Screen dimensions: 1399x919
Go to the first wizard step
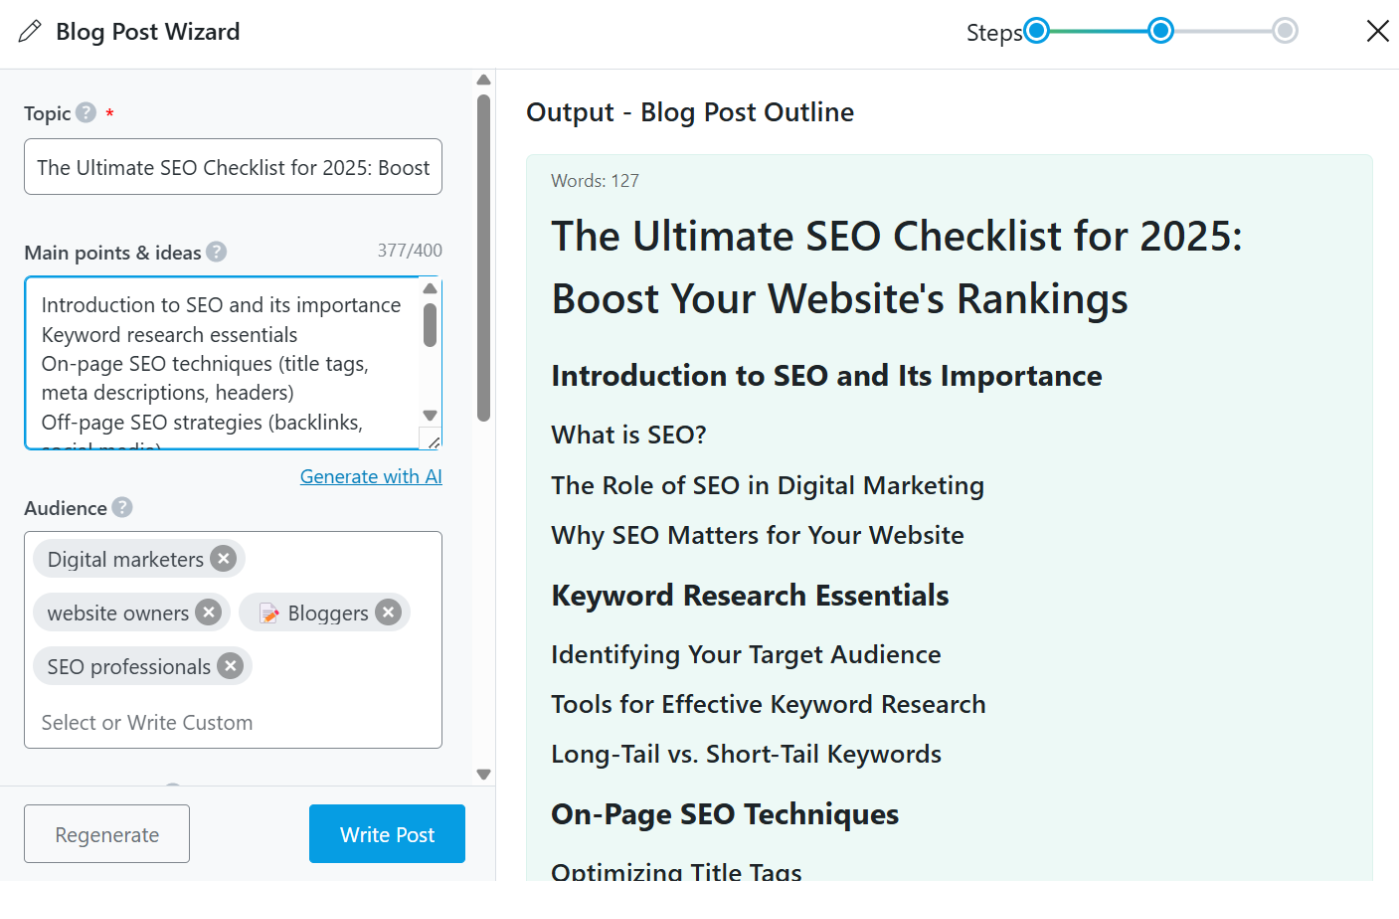1037,32
